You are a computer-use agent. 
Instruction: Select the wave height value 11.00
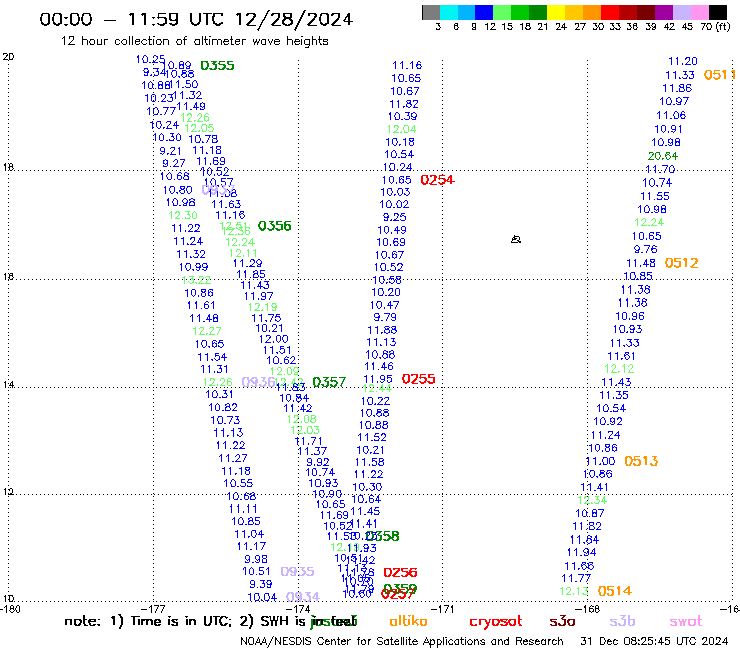(x=600, y=461)
